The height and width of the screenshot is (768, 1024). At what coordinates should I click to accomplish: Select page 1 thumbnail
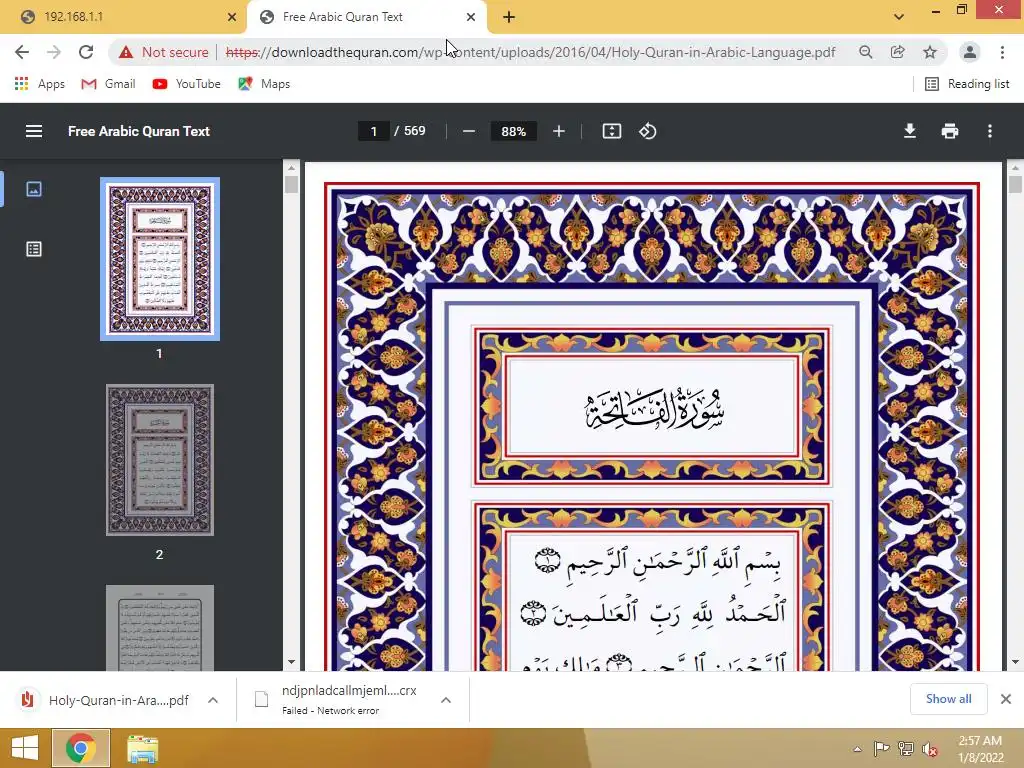(160, 259)
